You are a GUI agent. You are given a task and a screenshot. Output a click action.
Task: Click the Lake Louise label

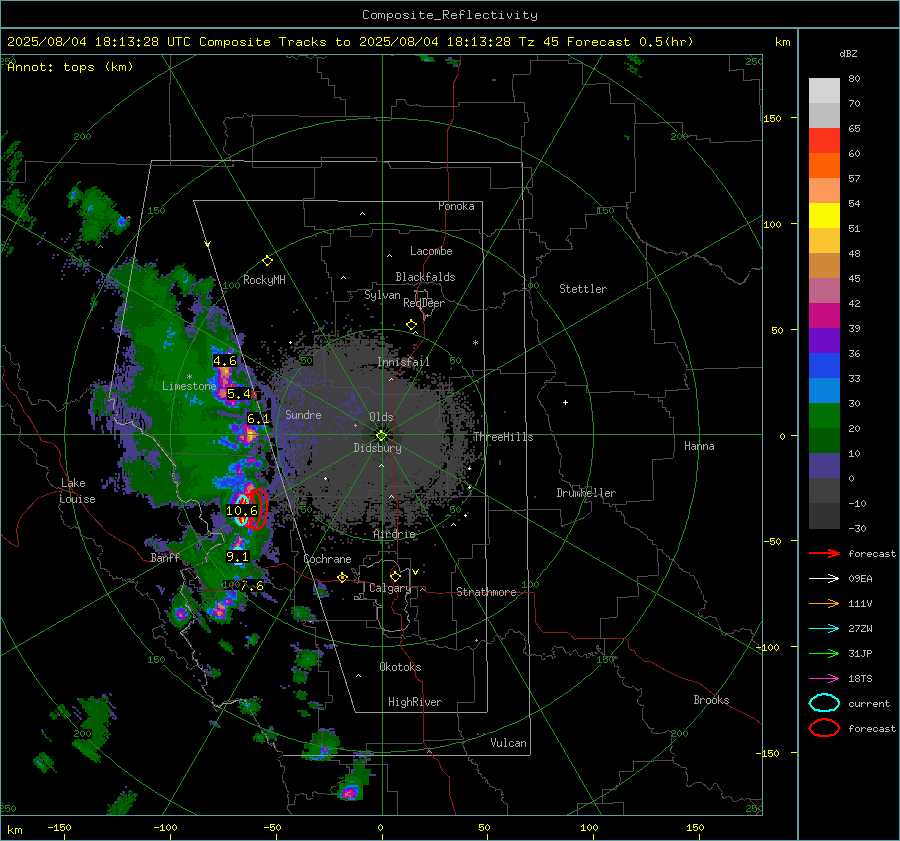pos(77,491)
